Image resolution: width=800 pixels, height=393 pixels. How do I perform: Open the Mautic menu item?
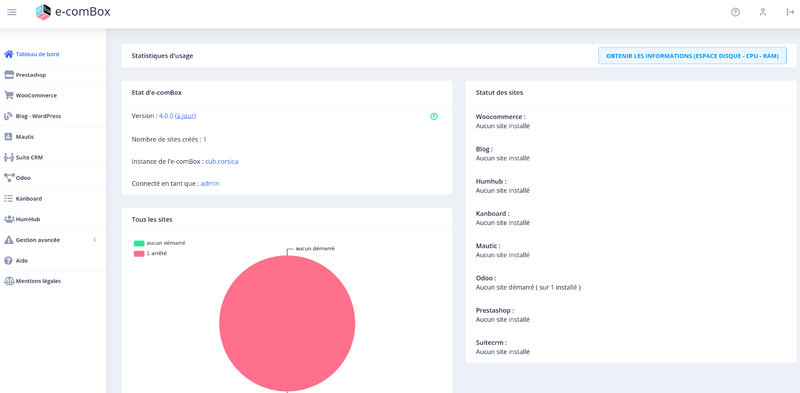pyautogui.click(x=53, y=137)
